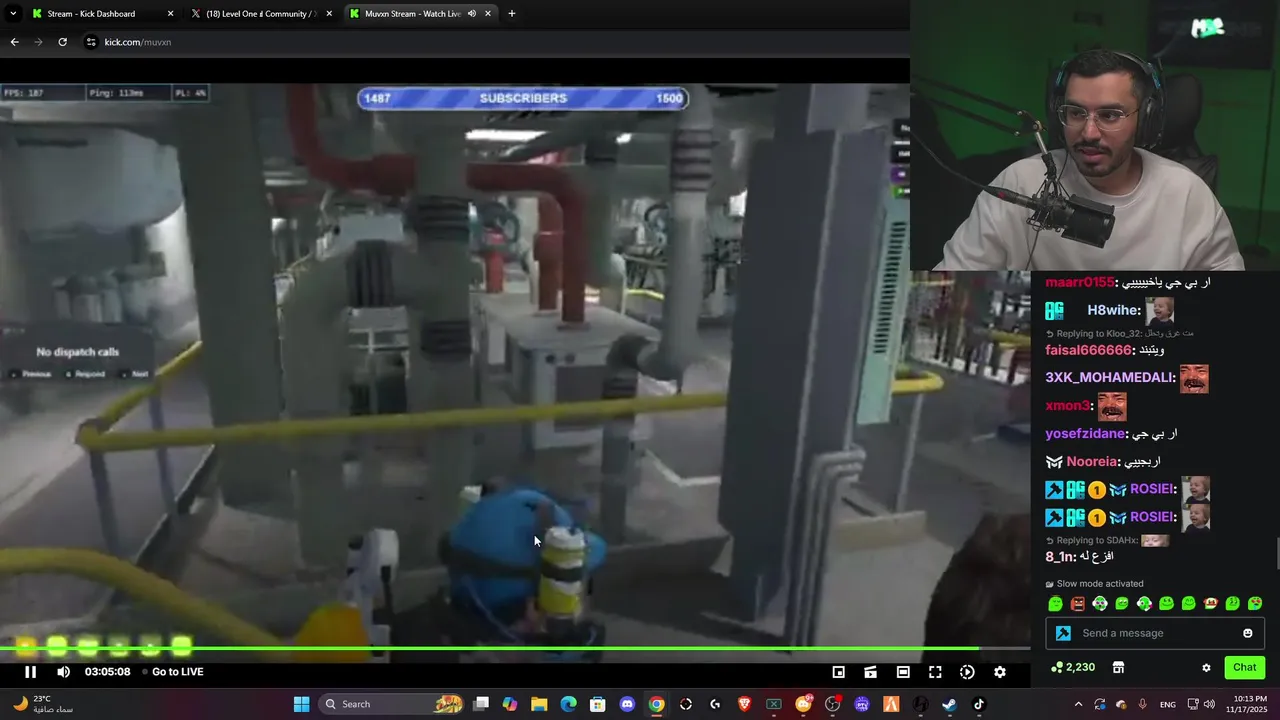
Task: Switch ENG input language
Action: click(1167, 704)
